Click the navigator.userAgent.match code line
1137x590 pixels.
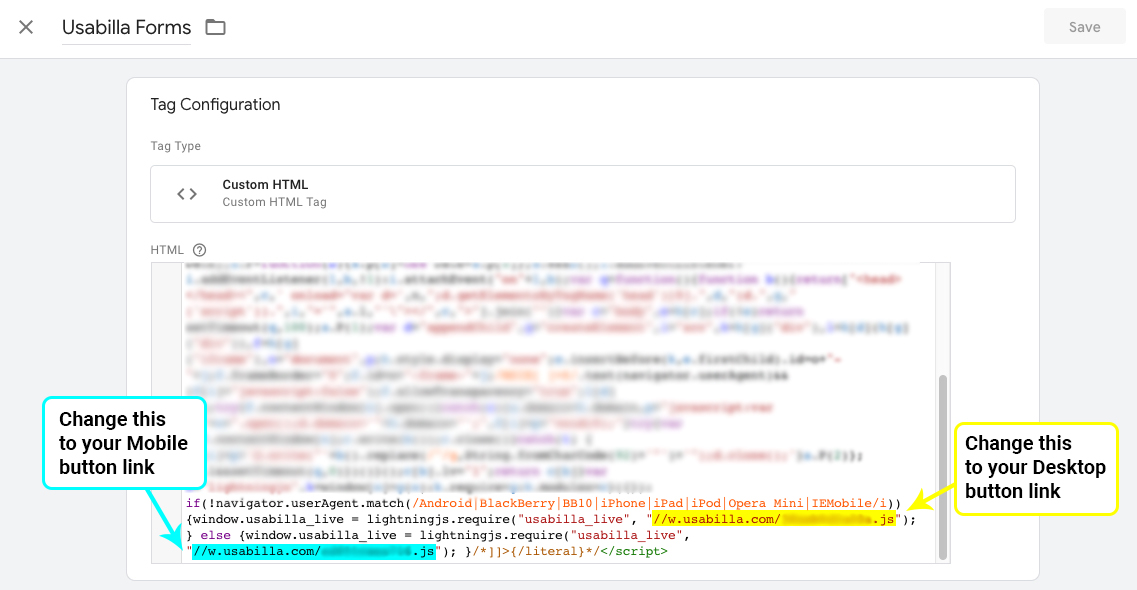(x=544, y=503)
